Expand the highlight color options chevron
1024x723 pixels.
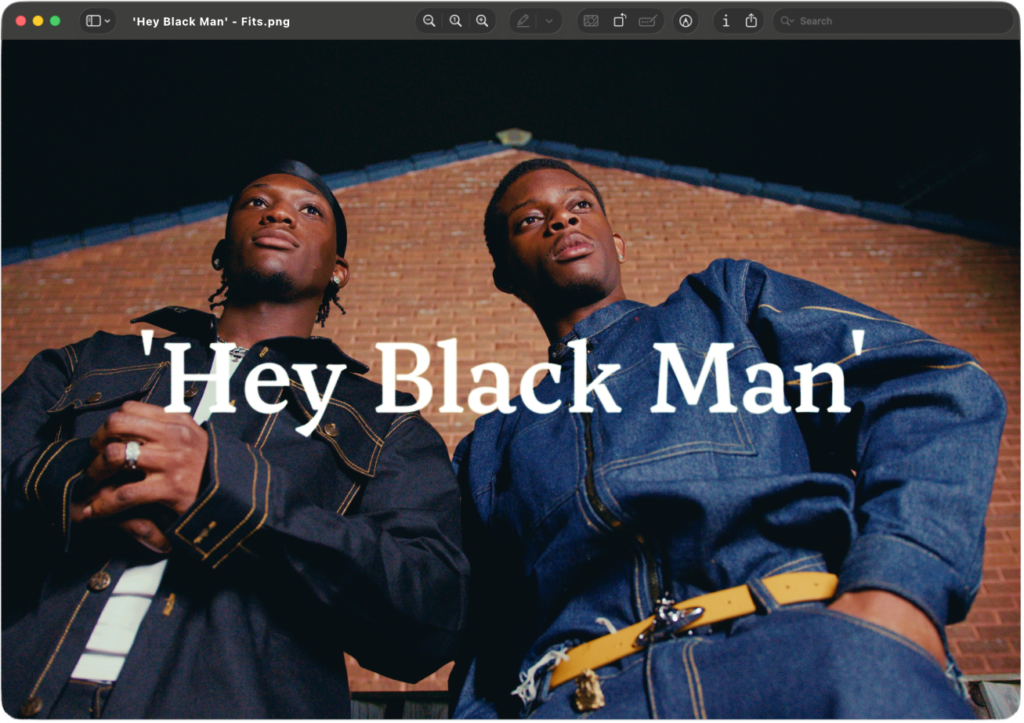548,21
